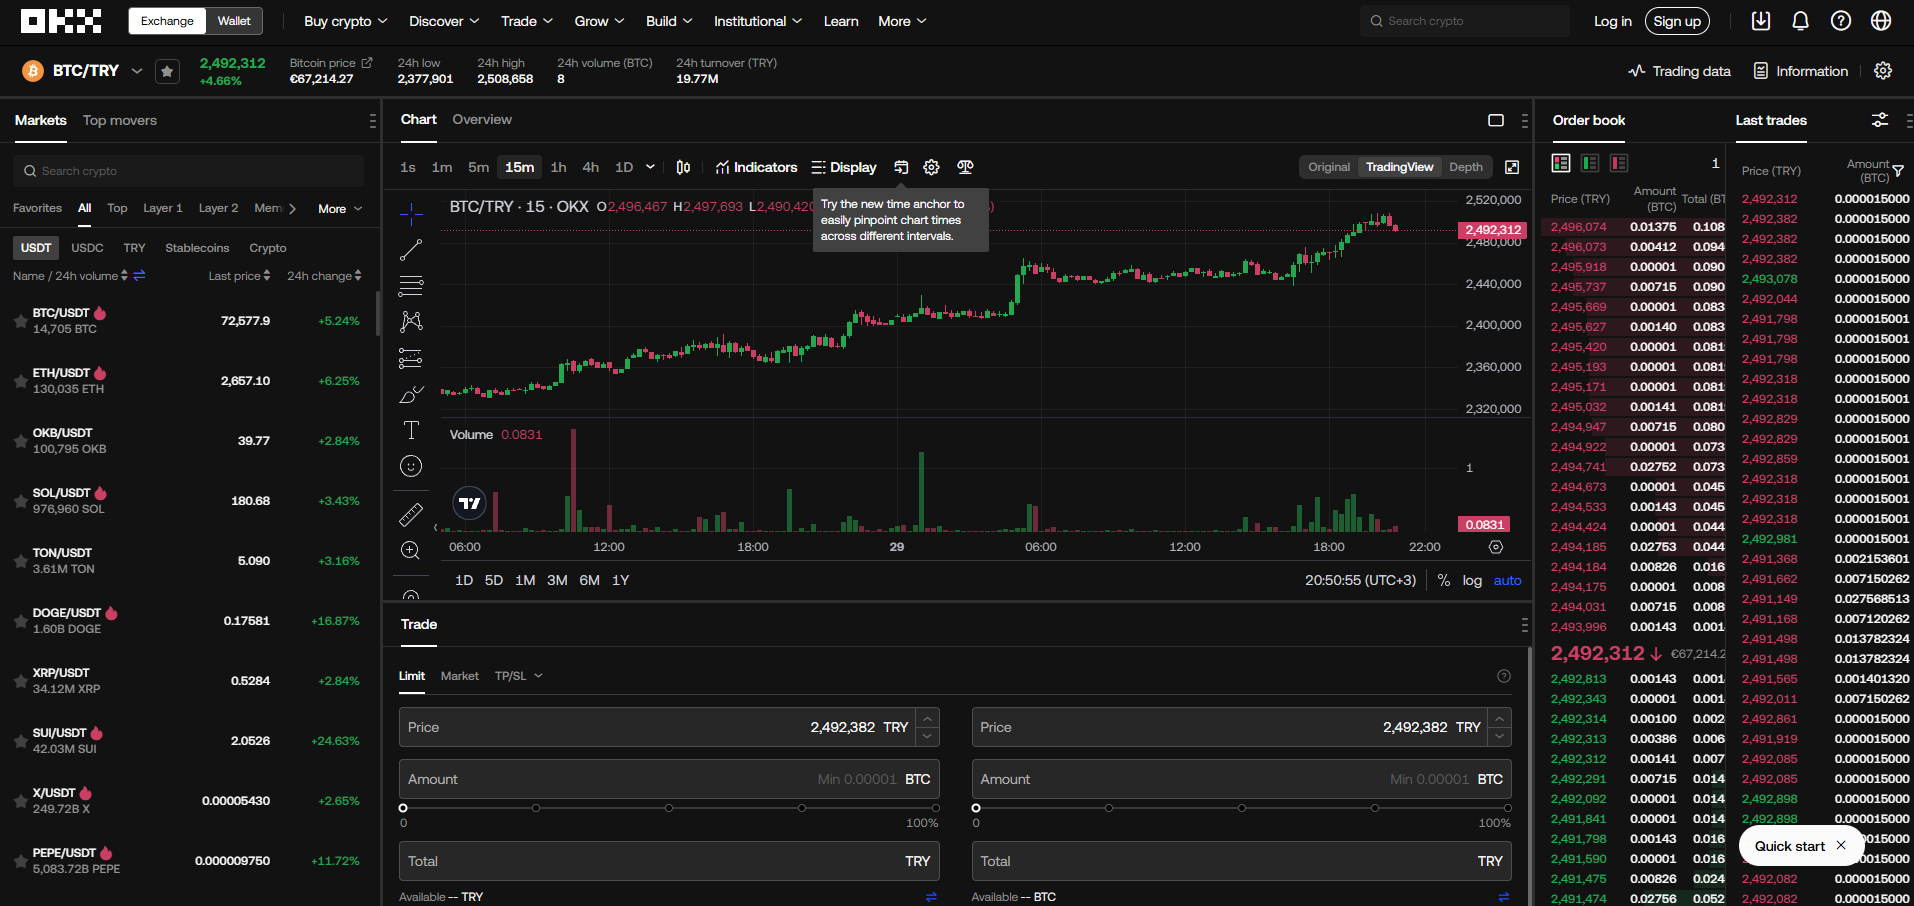The height and width of the screenshot is (906, 1914).
Task: Open the settings gear beside Information
Action: (1883, 71)
